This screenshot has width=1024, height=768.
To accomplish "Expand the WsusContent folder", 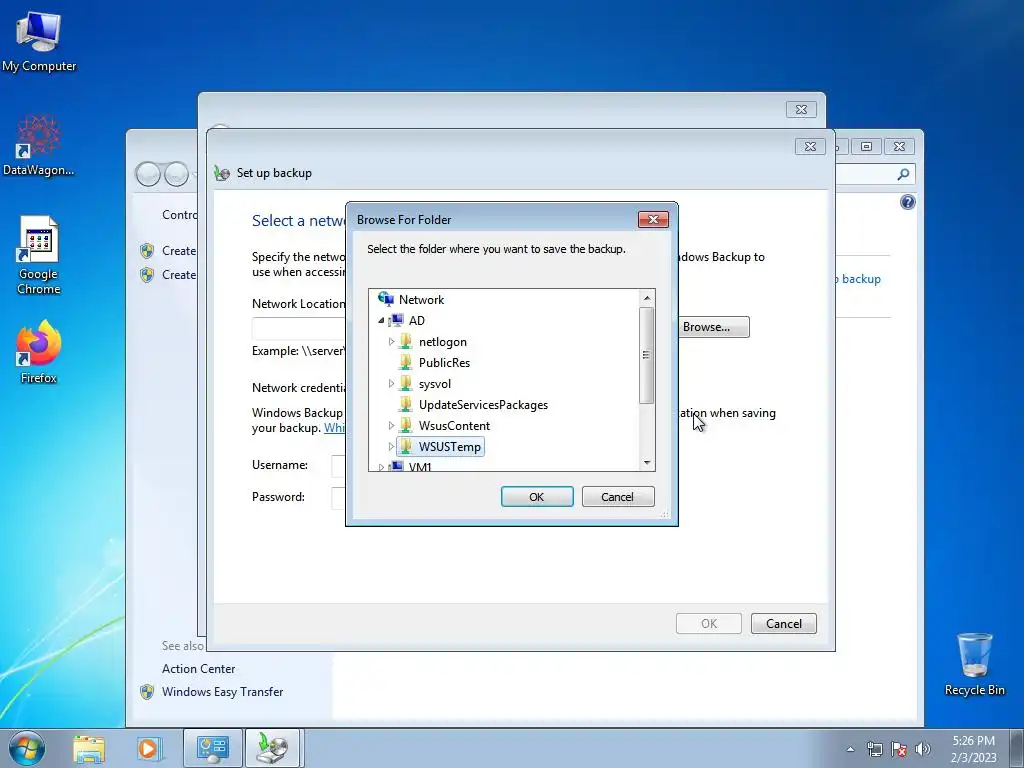I will pos(391,425).
